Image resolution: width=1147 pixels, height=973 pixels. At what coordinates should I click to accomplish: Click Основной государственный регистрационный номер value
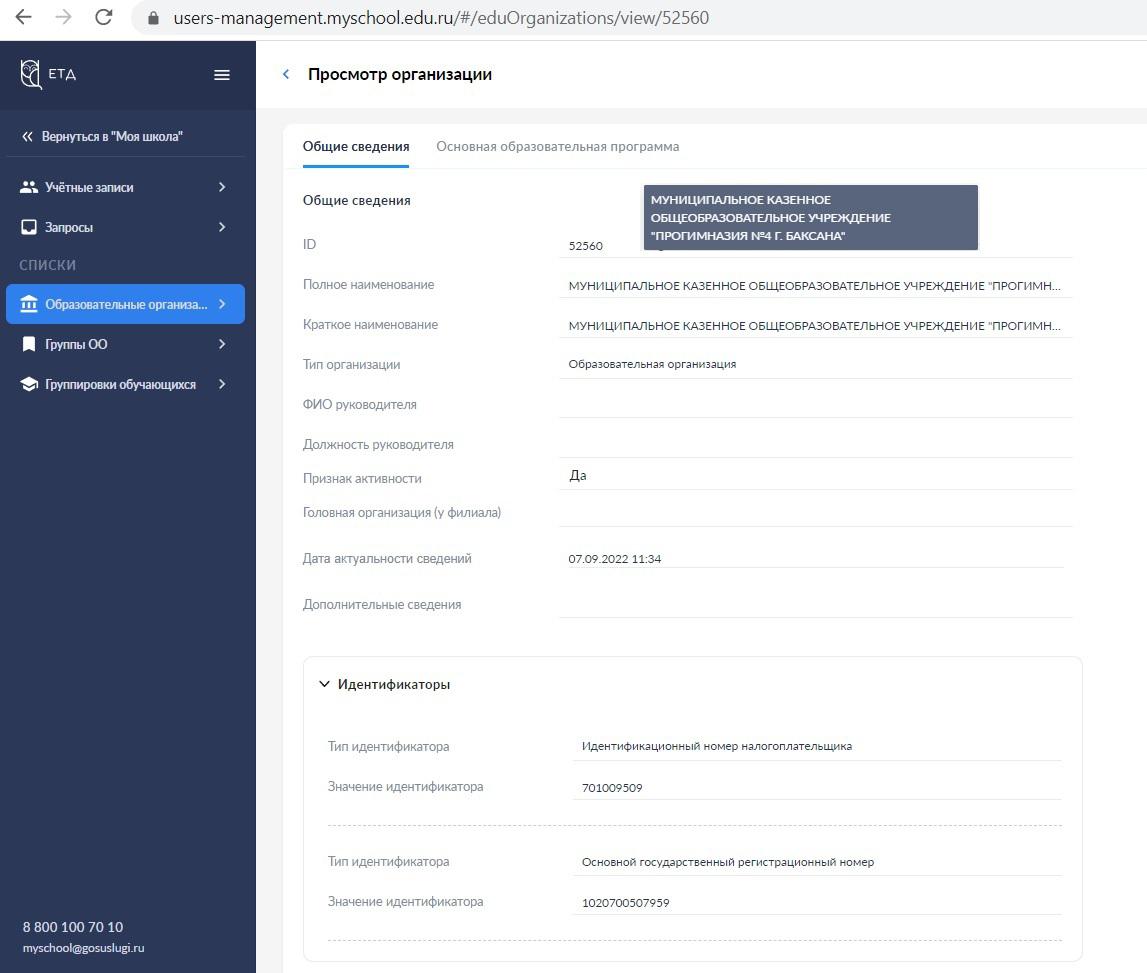coord(728,862)
